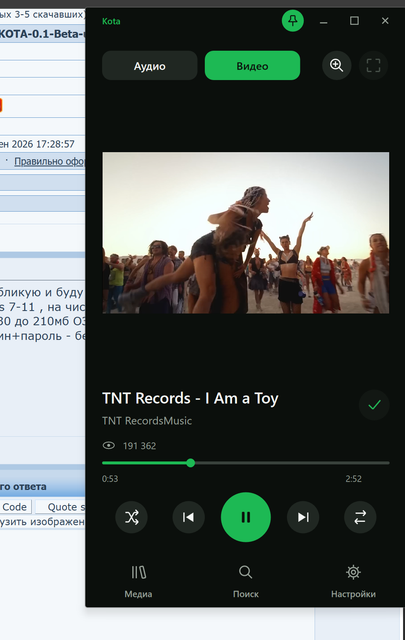Click the playback progress slider handle
Screen dimensions: 405x640
(191, 463)
